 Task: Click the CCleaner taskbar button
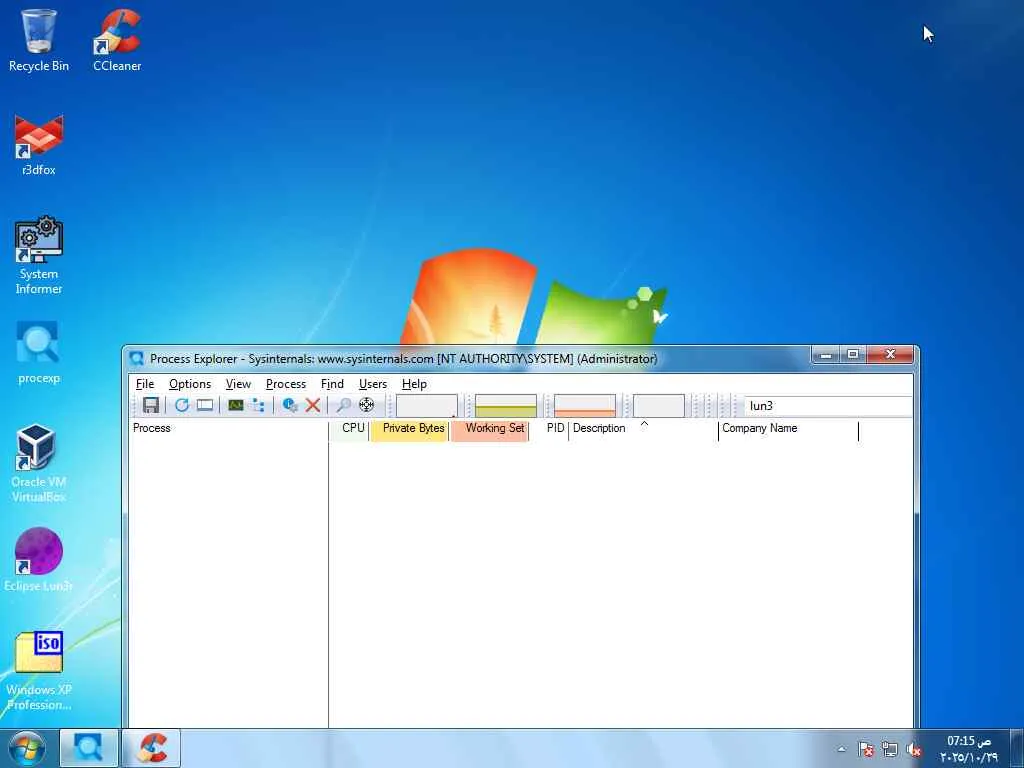click(x=152, y=748)
